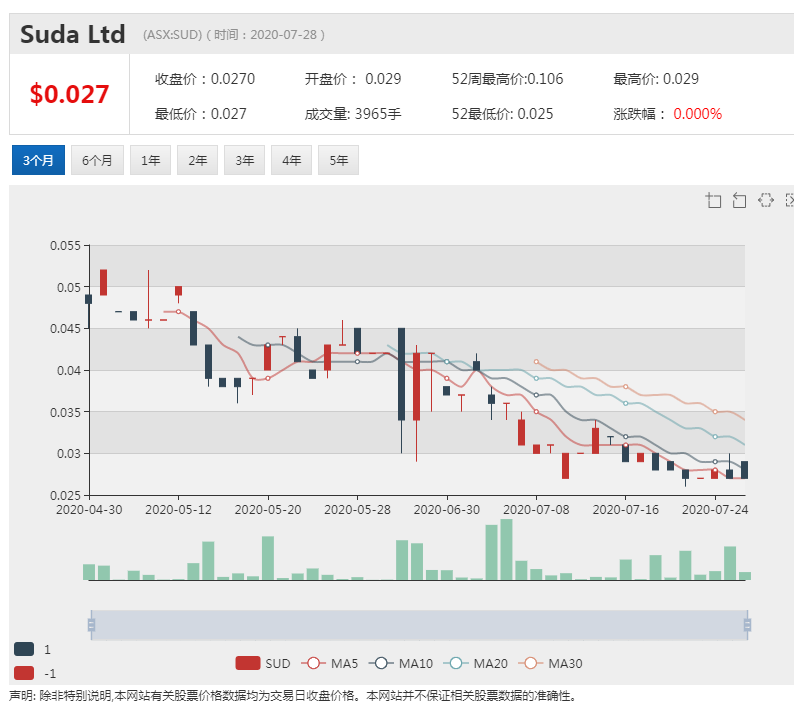
Task: Click the 2020-07-24 date axis label
Action: [x=715, y=510]
